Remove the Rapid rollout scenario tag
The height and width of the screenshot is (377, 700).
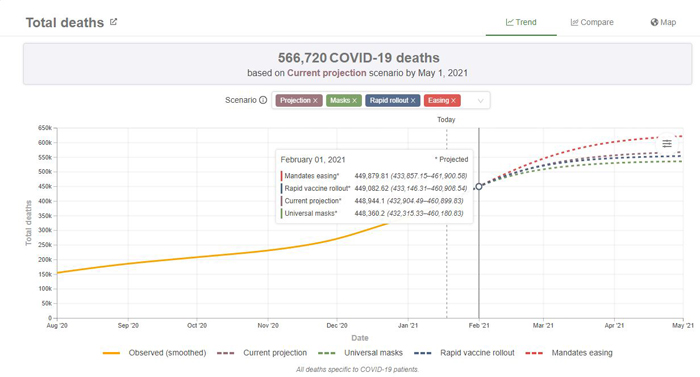(x=413, y=101)
